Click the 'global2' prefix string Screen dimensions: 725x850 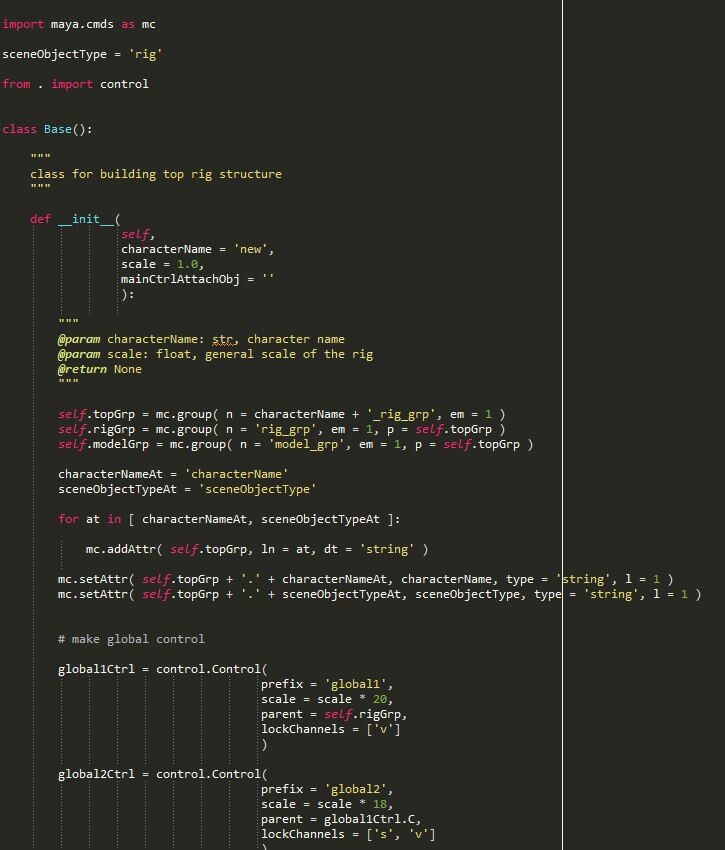355,789
